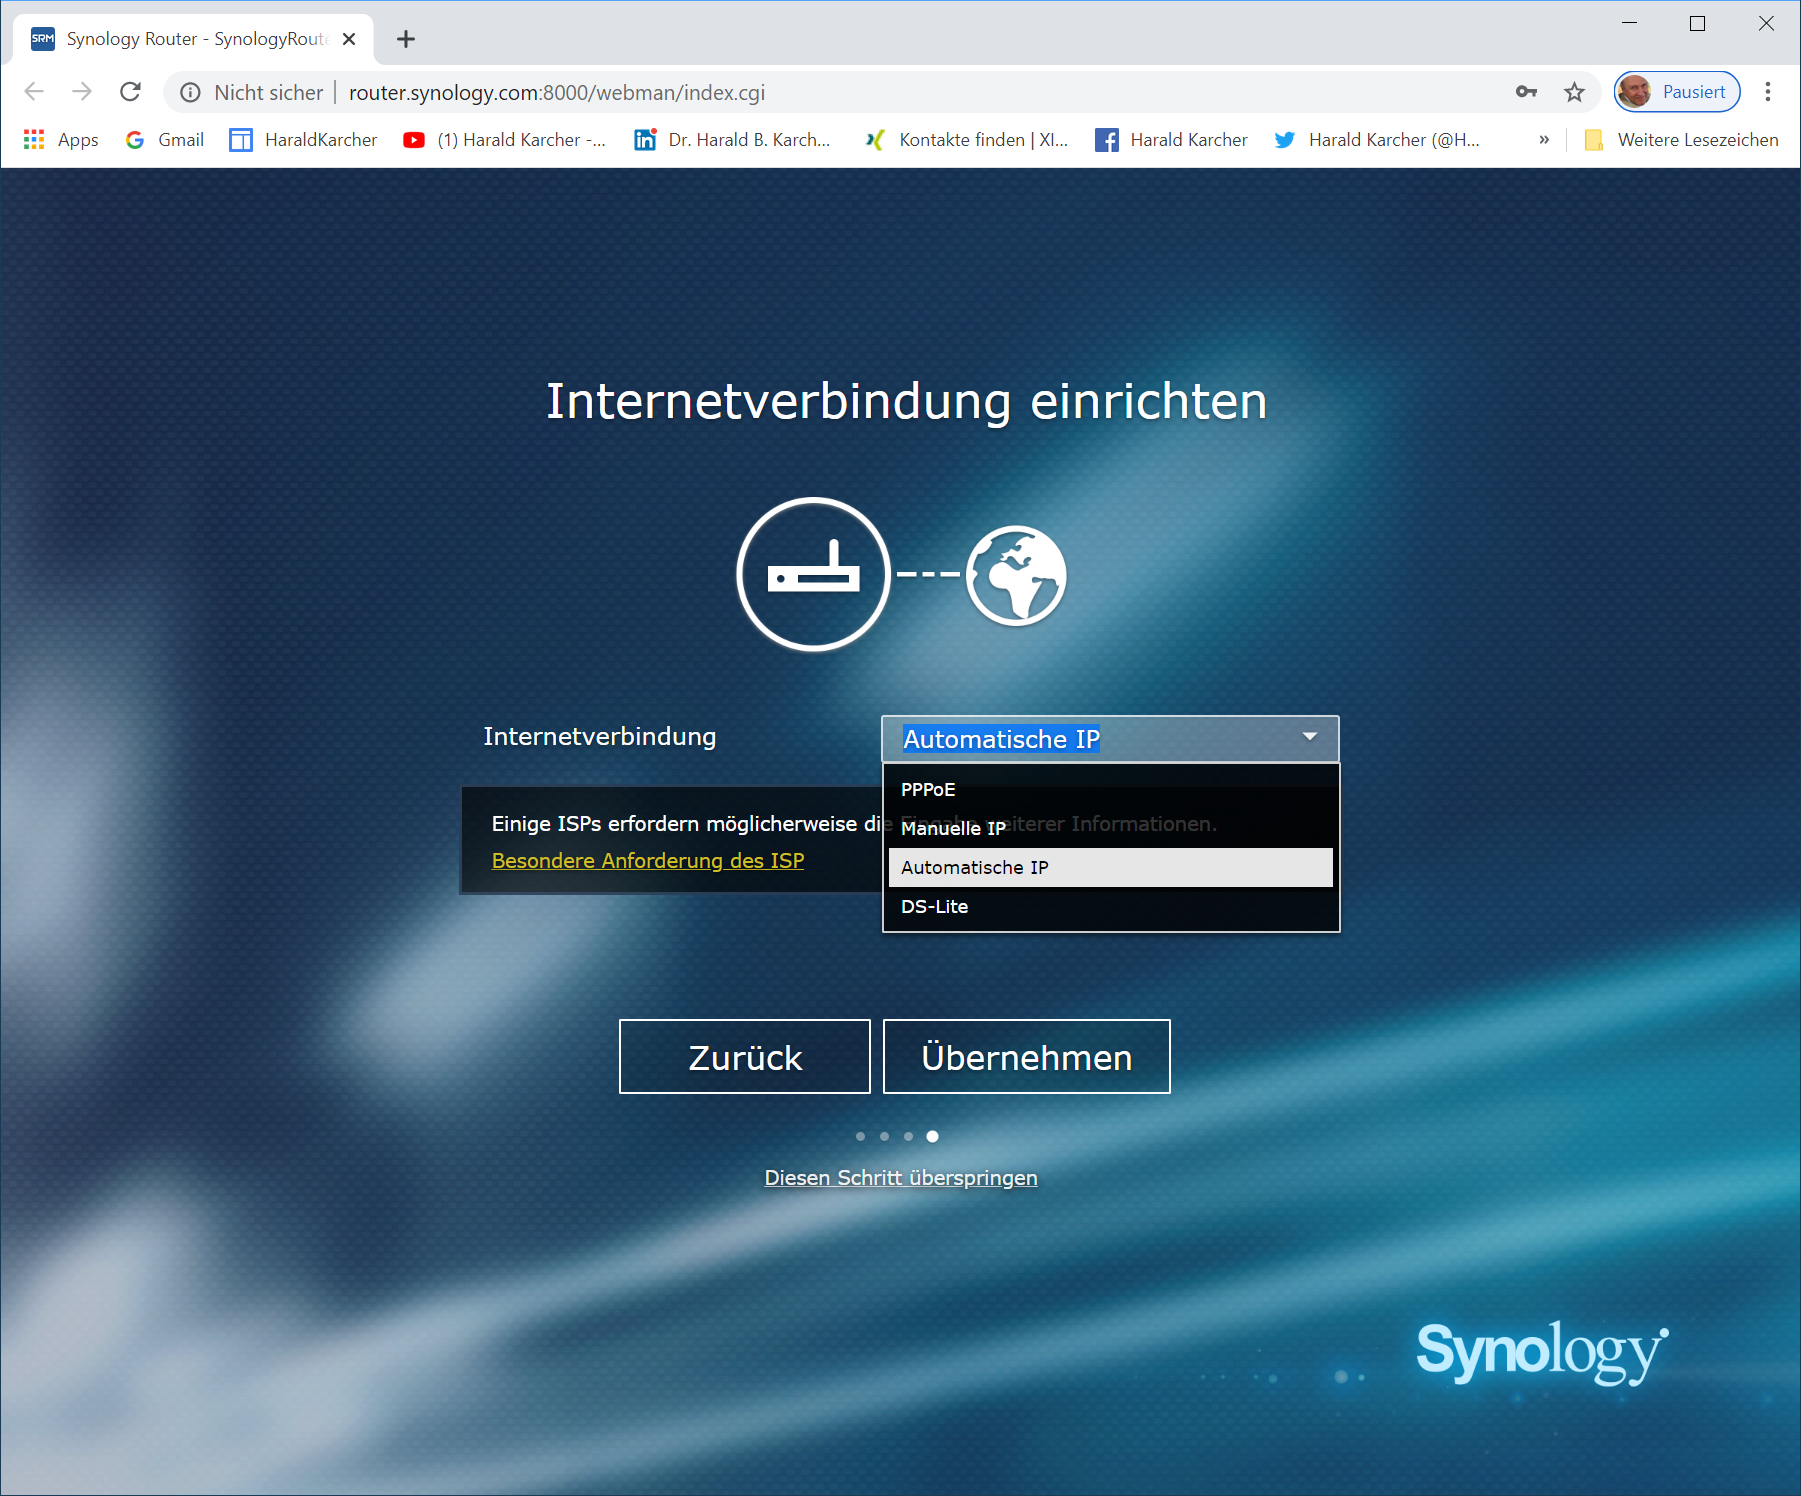Follow the 'Diesen Schritt überspringen' link
This screenshot has width=1801, height=1496.
tap(901, 1177)
